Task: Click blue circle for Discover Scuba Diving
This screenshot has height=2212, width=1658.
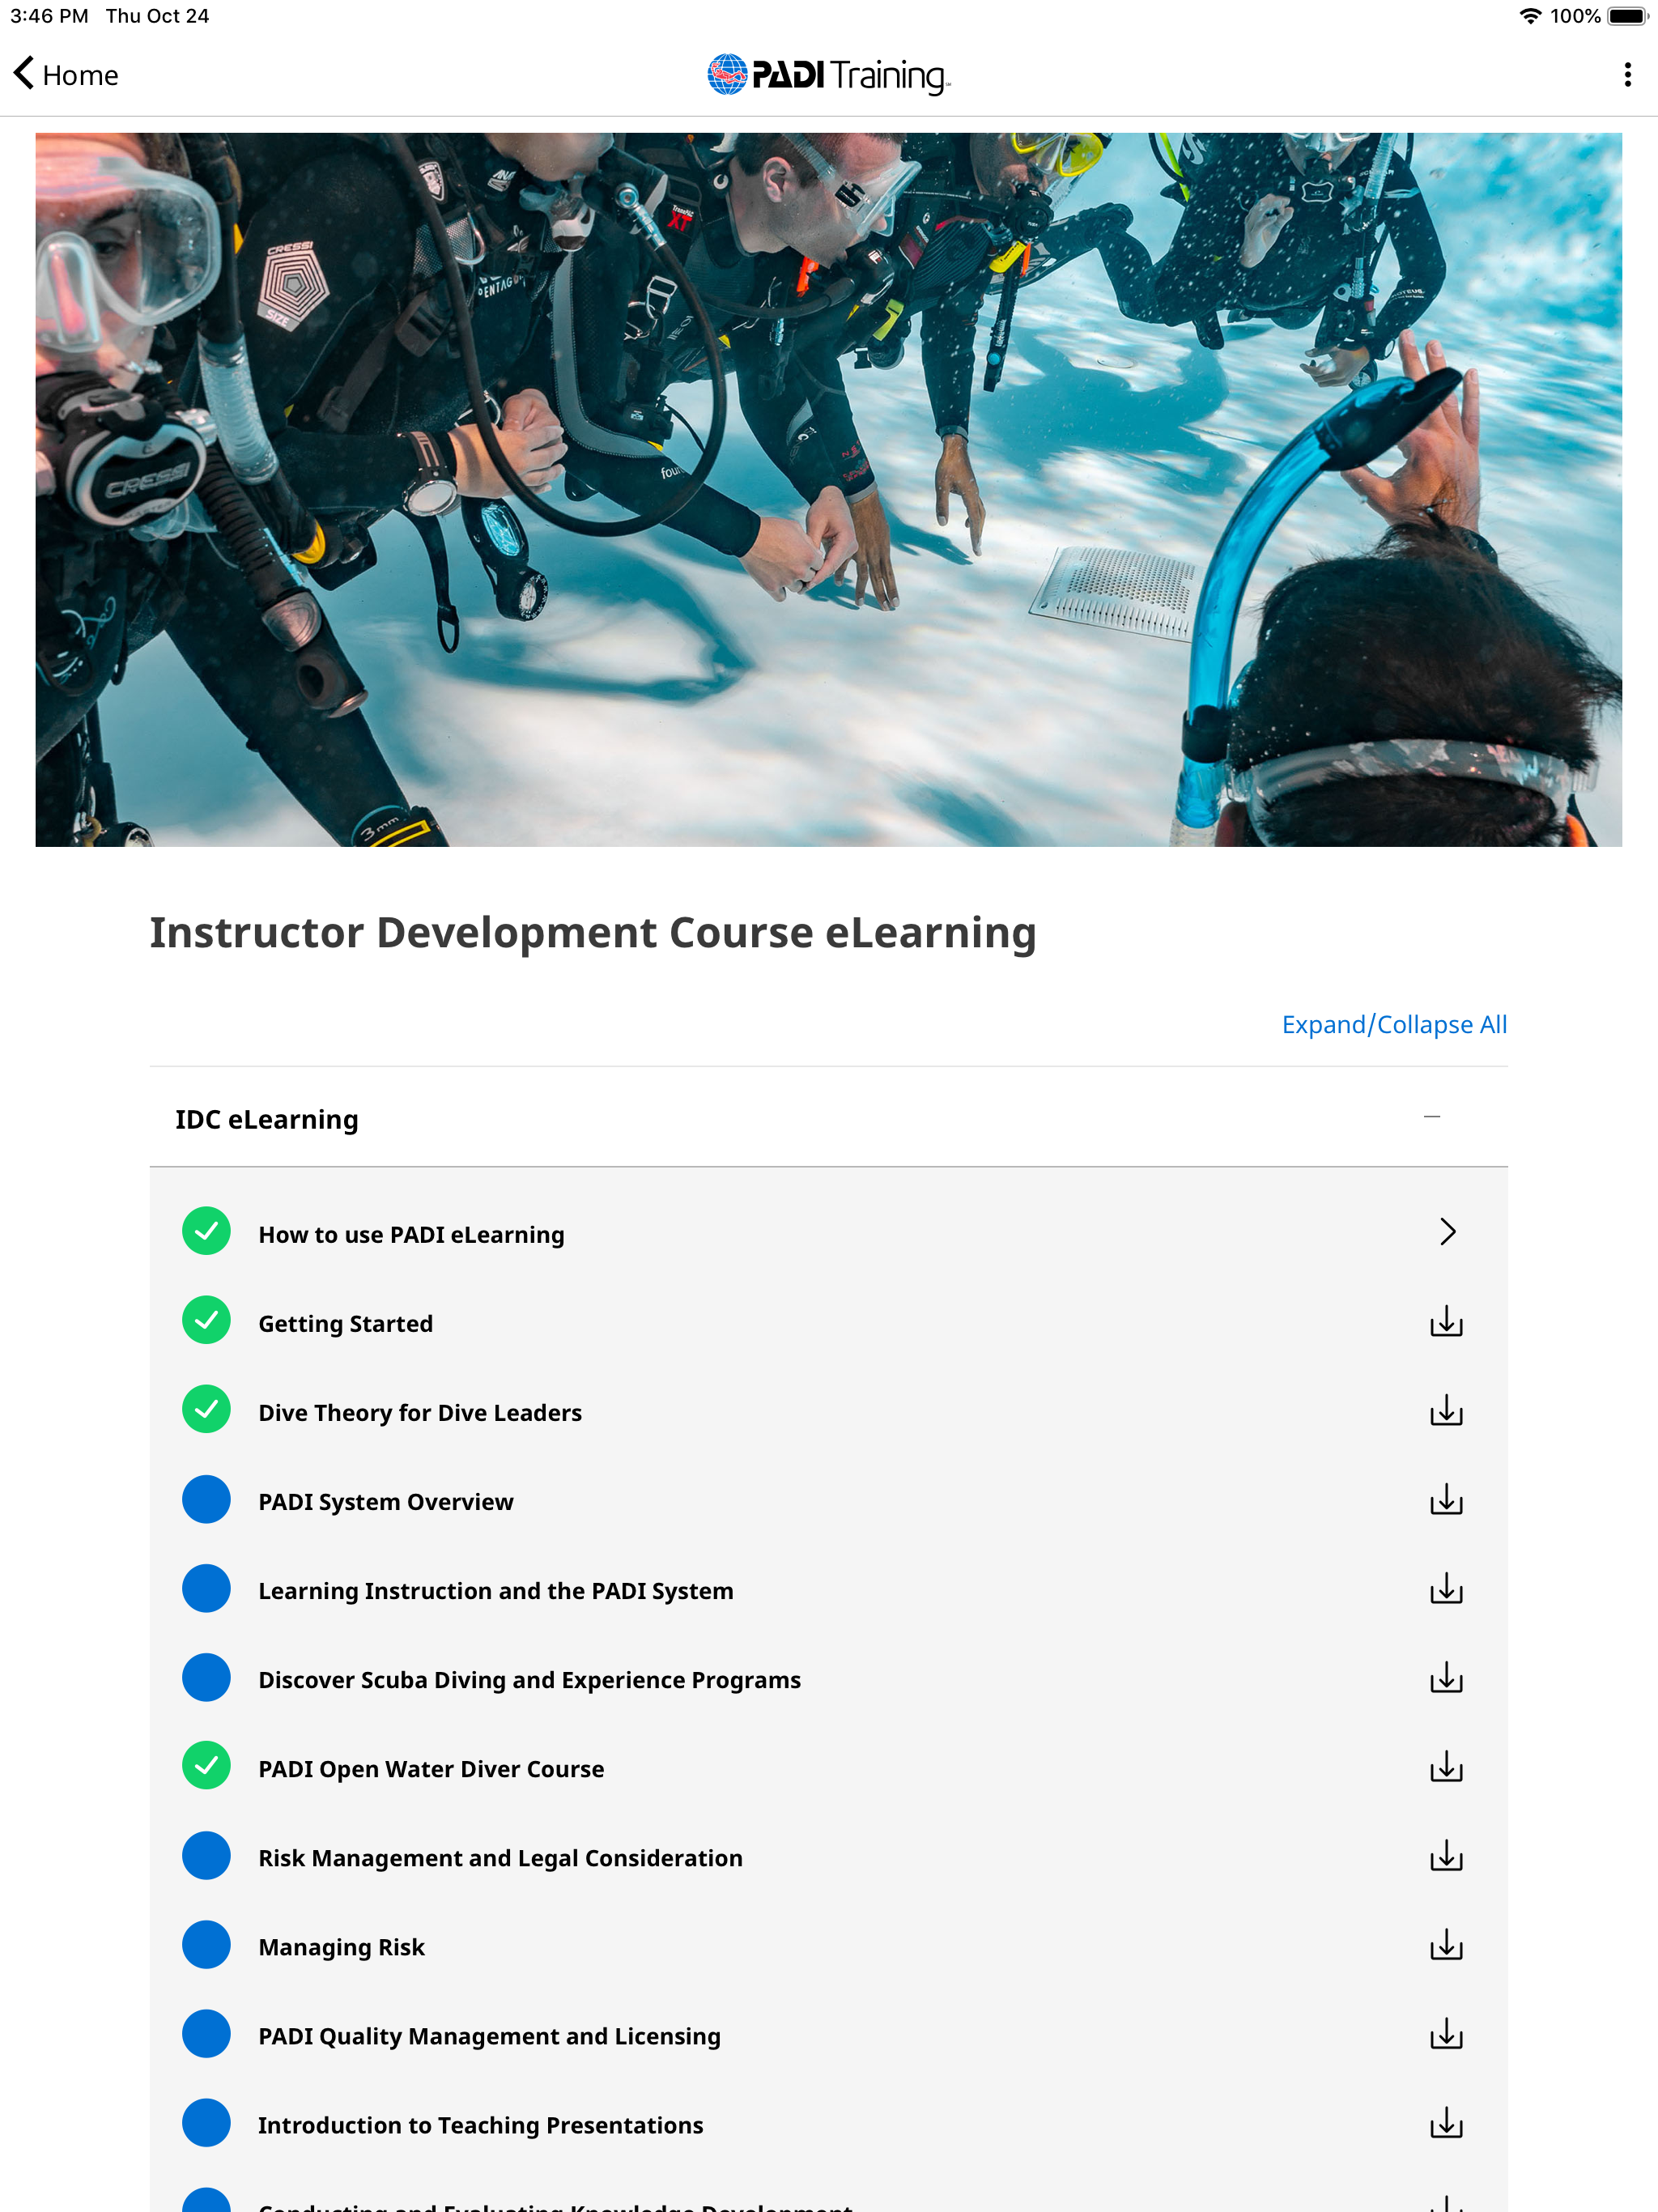Action: pyautogui.click(x=206, y=1677)
